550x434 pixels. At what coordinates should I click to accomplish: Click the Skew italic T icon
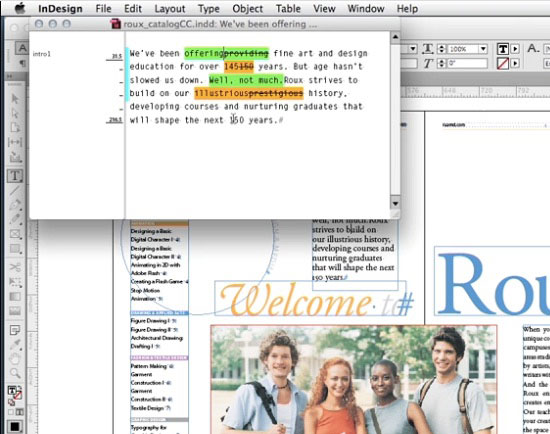[x=428, y=64]
